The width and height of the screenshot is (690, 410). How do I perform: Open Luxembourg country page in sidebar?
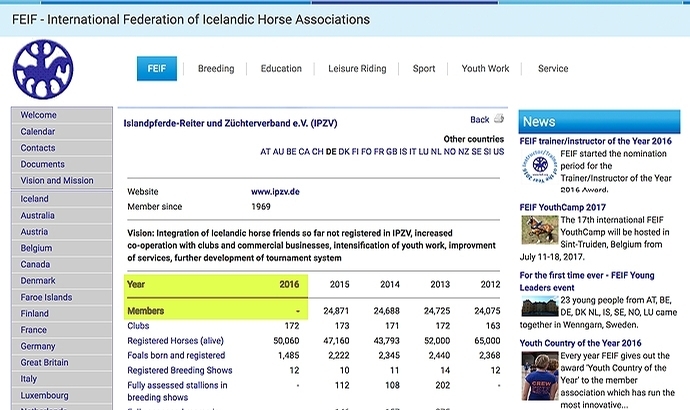tap(62, 395)
